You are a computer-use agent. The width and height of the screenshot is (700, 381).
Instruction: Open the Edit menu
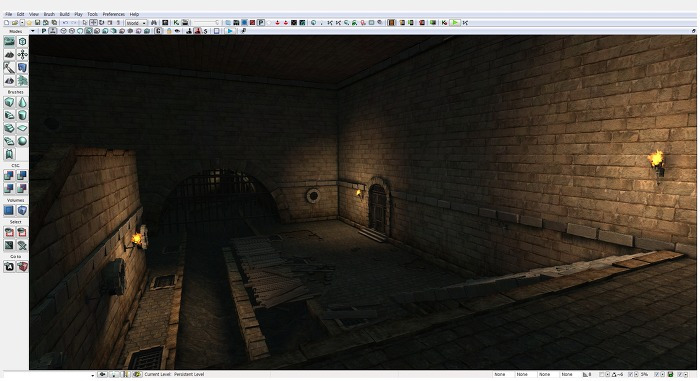click(21, 14)
